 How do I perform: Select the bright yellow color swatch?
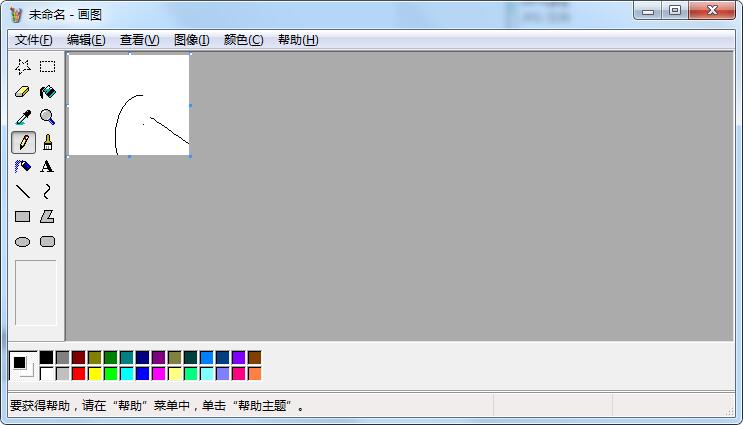tap(95, 373)
